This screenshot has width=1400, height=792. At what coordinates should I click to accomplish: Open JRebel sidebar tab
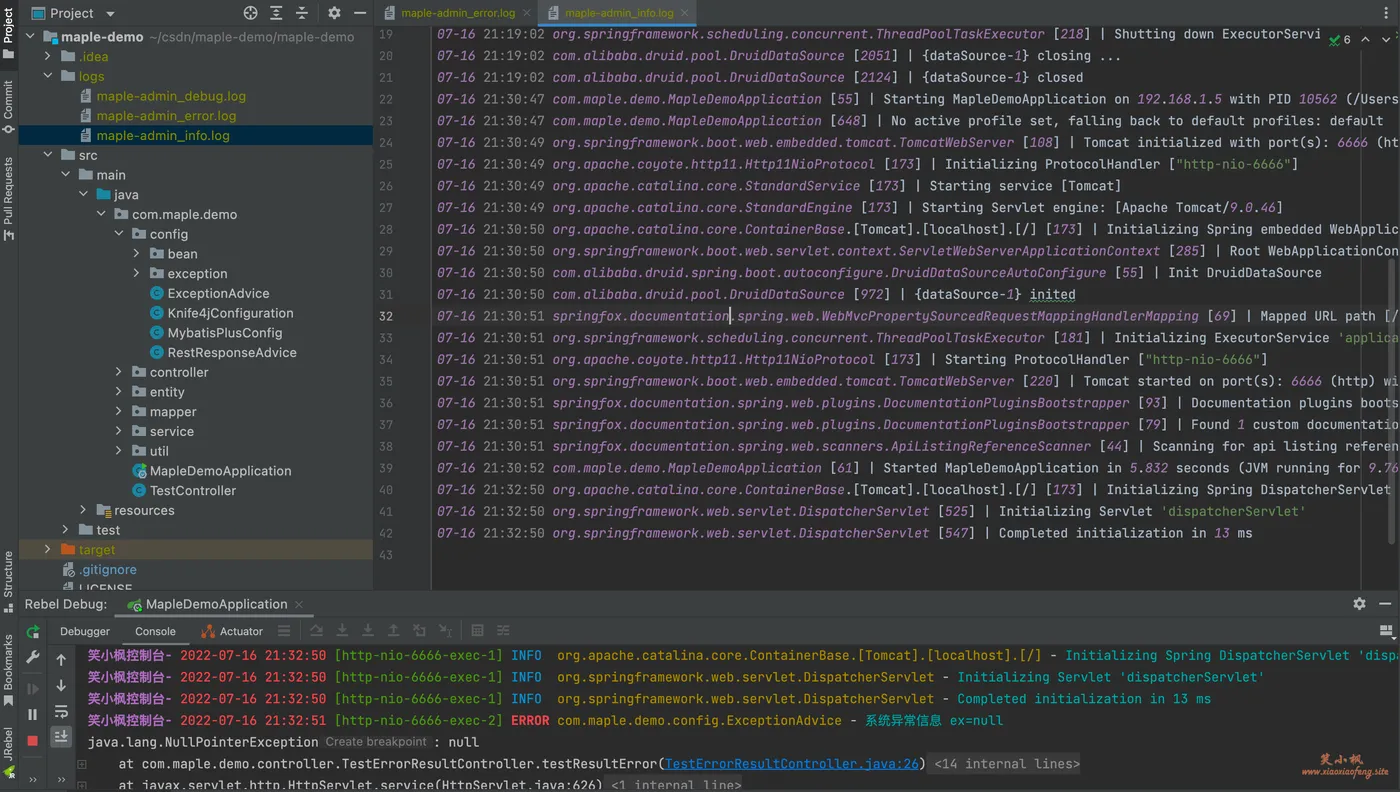[x=8, y=755]
